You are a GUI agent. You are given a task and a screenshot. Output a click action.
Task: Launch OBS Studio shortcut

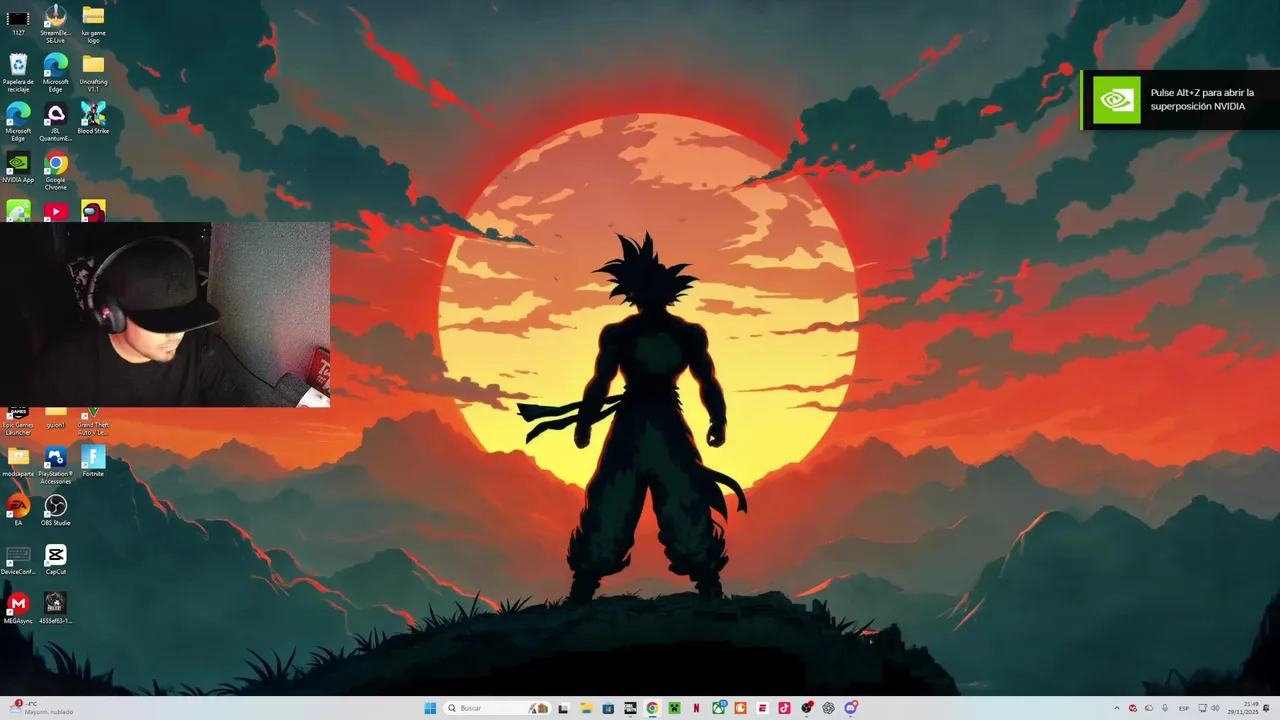tap(56, 511)
